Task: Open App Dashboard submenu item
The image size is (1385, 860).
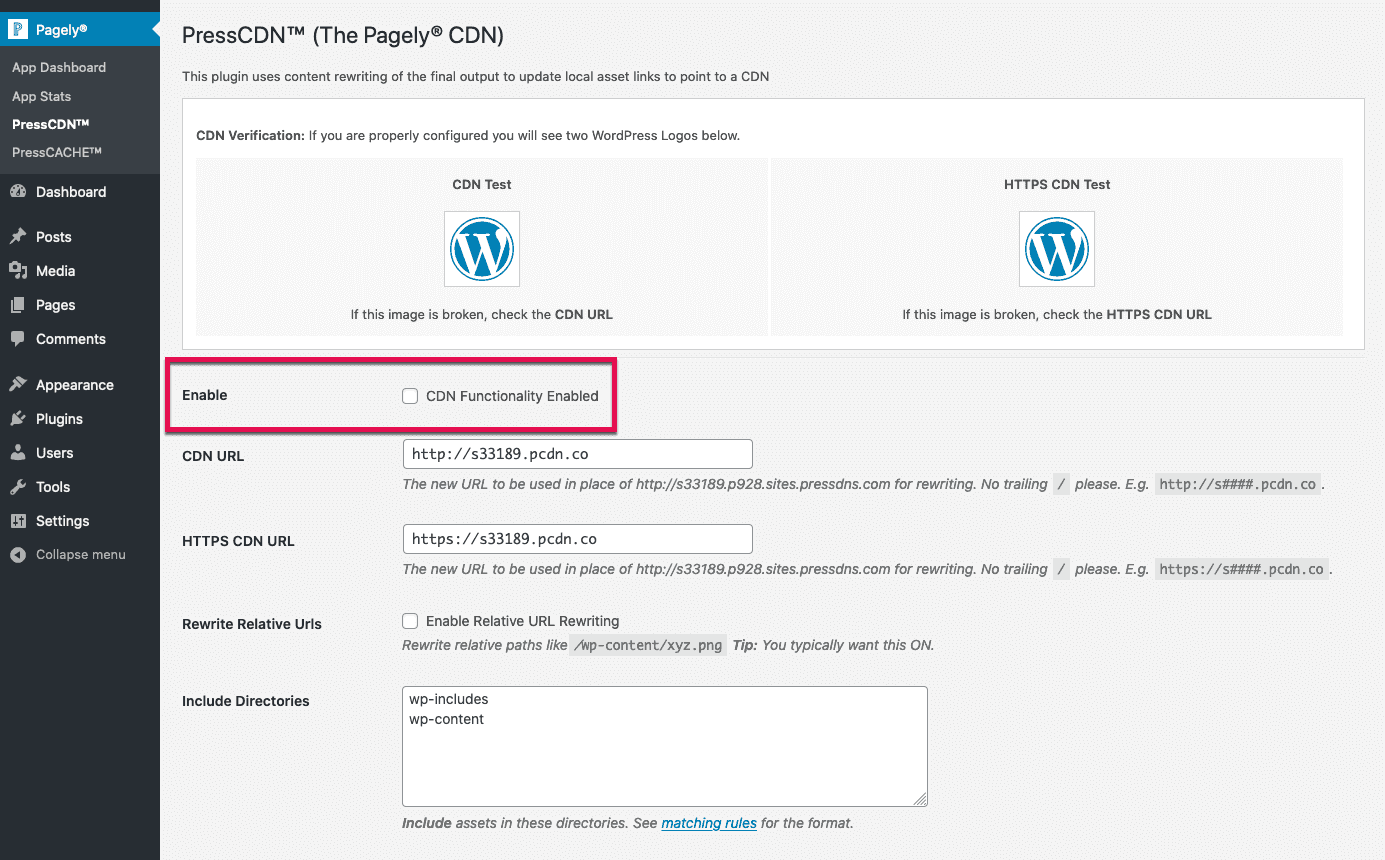Action: pyautogui.click(x=59, y=67)
